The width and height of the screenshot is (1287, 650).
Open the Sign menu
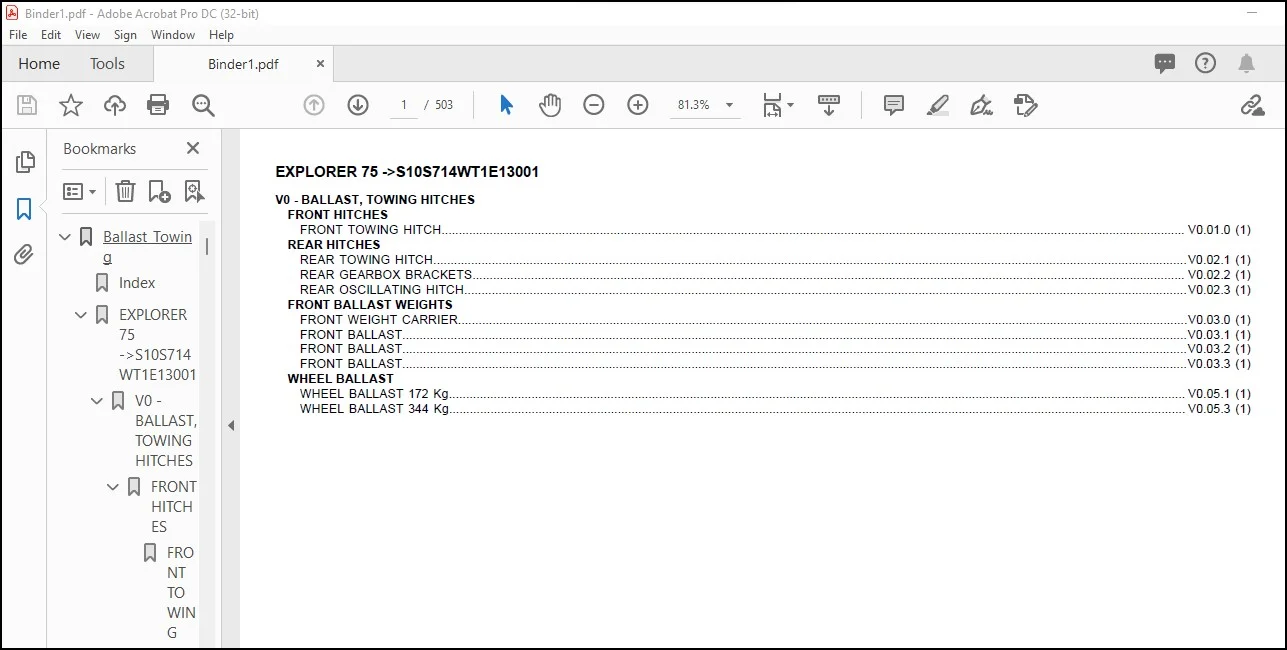[x=125, y=34]
